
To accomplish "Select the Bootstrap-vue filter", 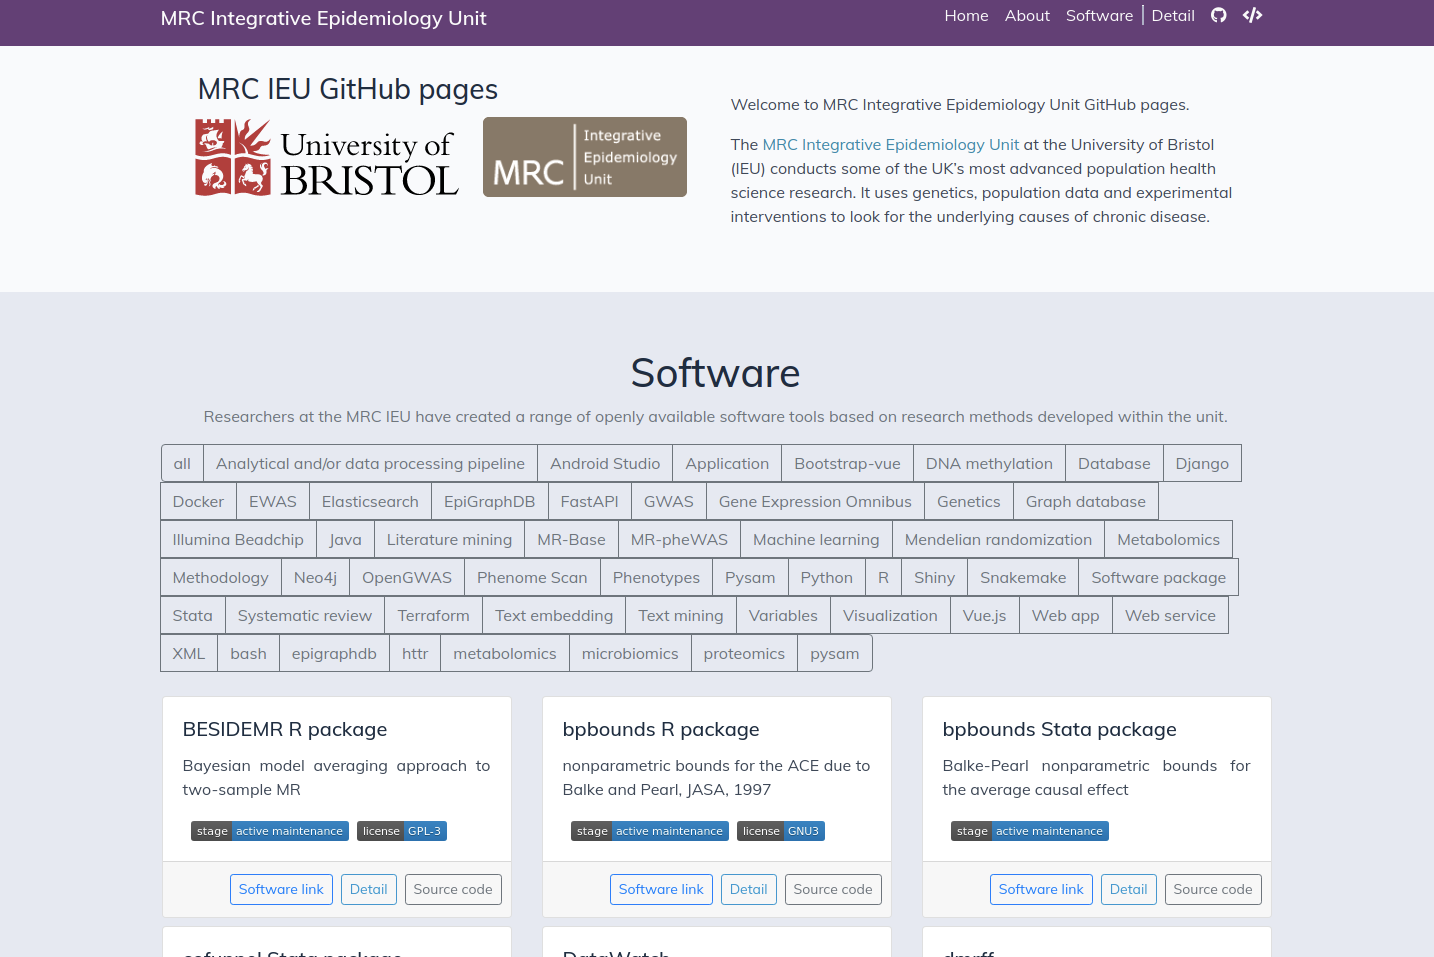I will [847, 463].
